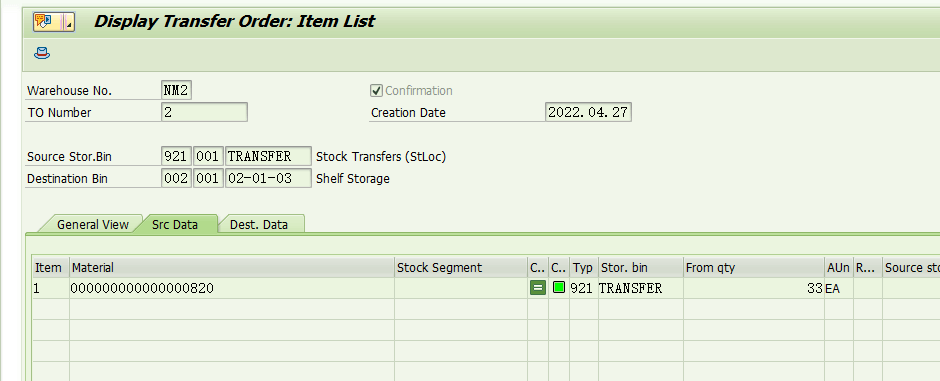Select the Warehouse No. field NM2
The image size is (940, 381).
click(x=177, y=90)
